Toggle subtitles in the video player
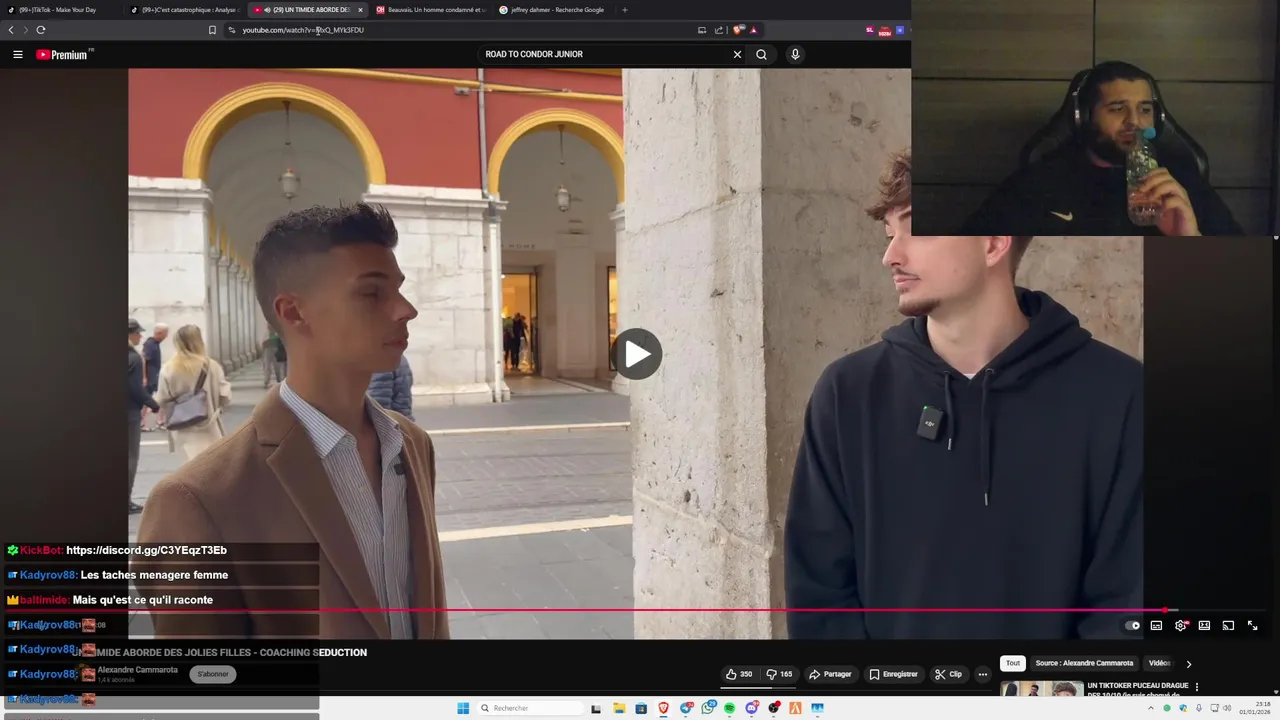The height and width of the screenshot is (720, 1280). coord(1156,626)
